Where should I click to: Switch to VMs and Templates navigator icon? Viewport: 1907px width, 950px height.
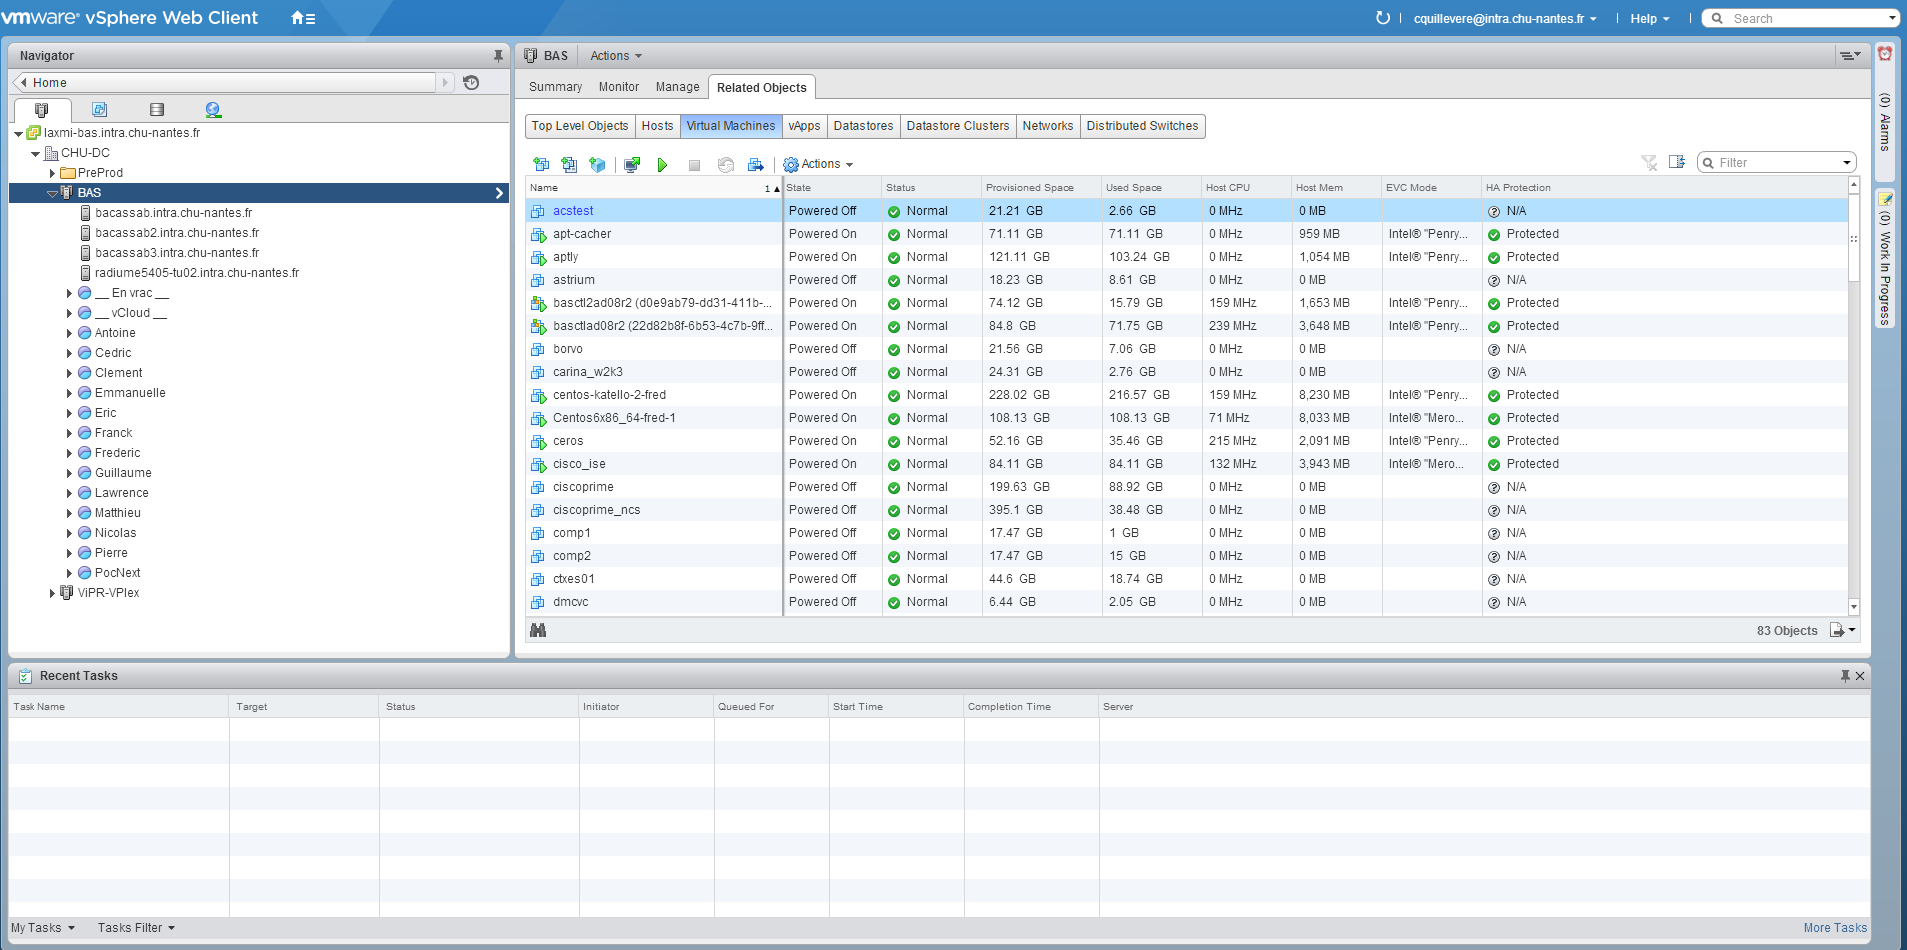(99, 110)
